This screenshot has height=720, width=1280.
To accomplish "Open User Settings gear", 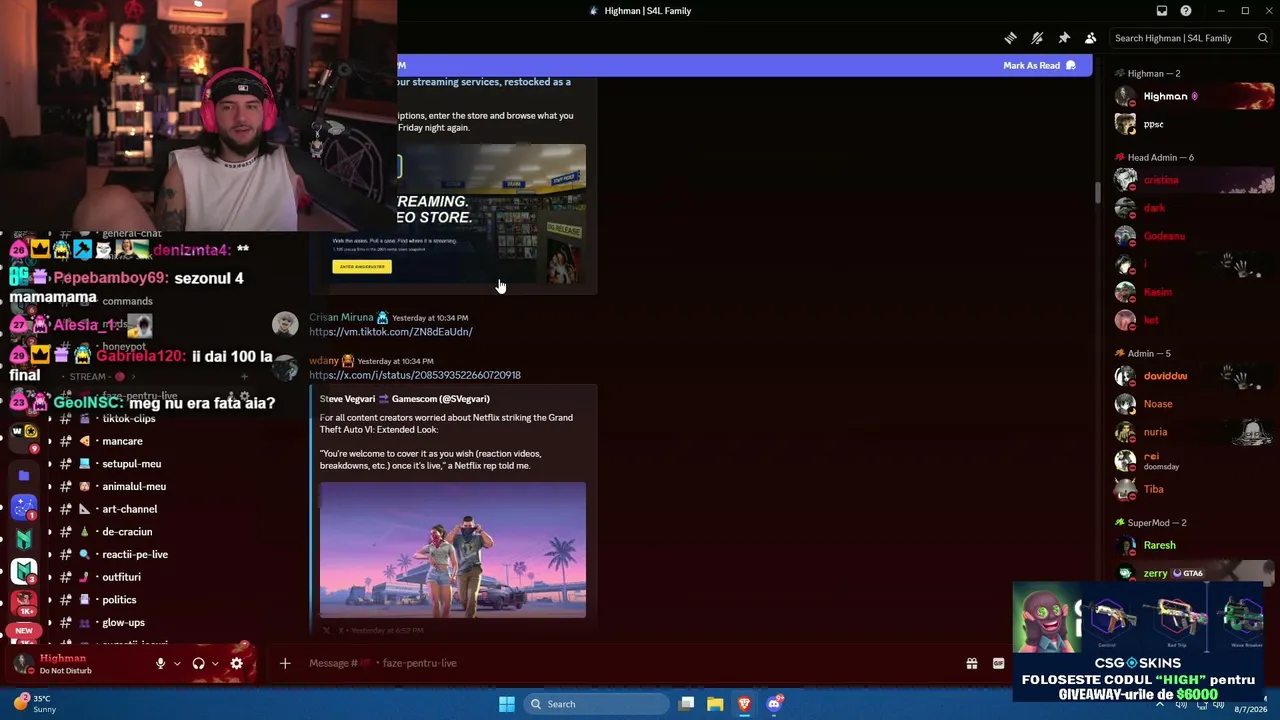I will [x=237, y=663].
